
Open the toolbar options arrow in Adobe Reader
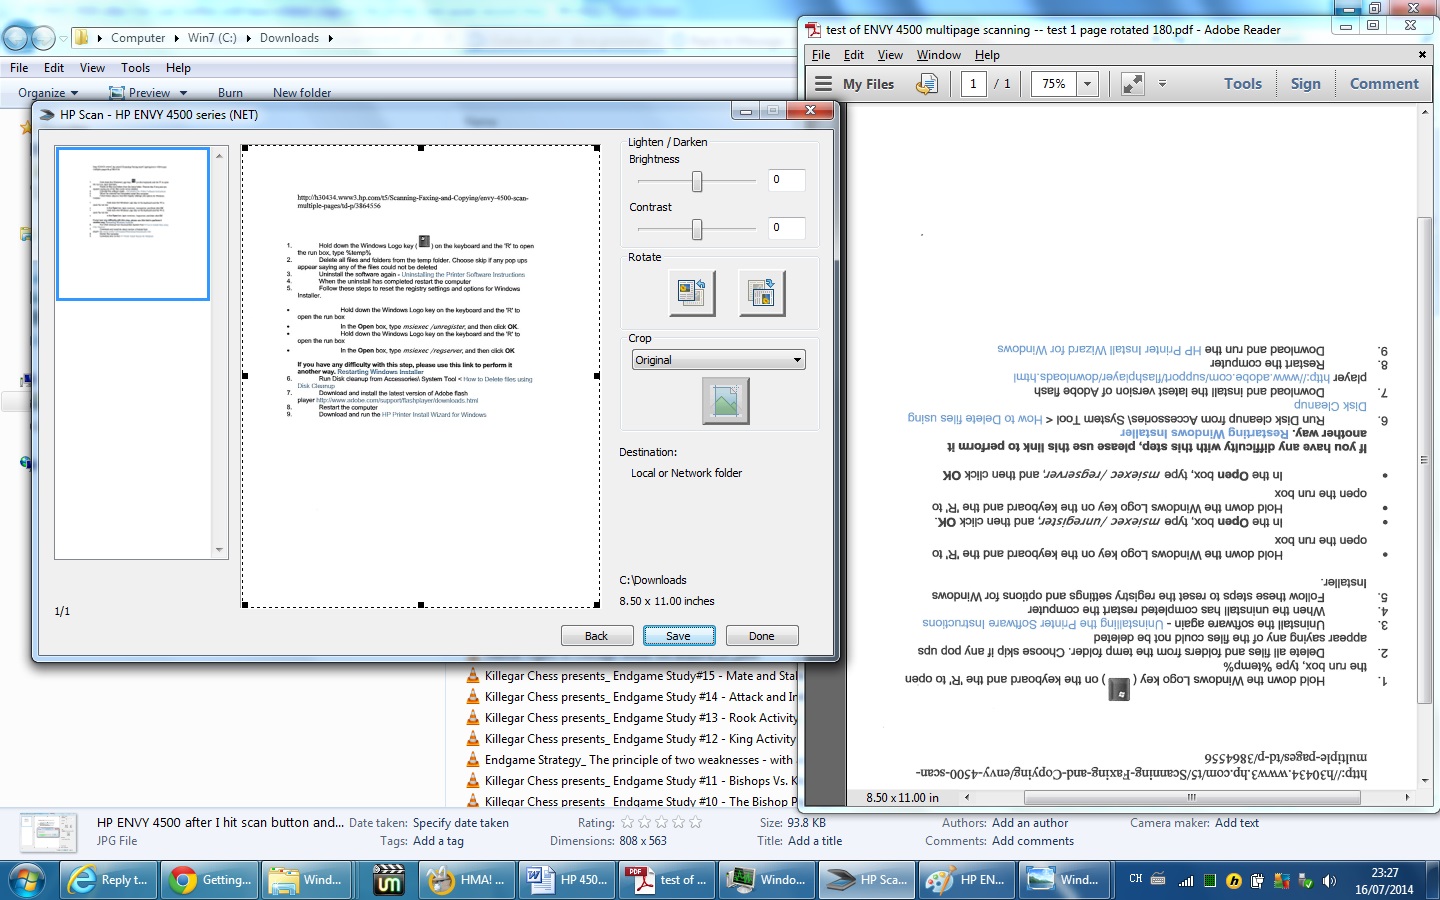[1162, 84]
